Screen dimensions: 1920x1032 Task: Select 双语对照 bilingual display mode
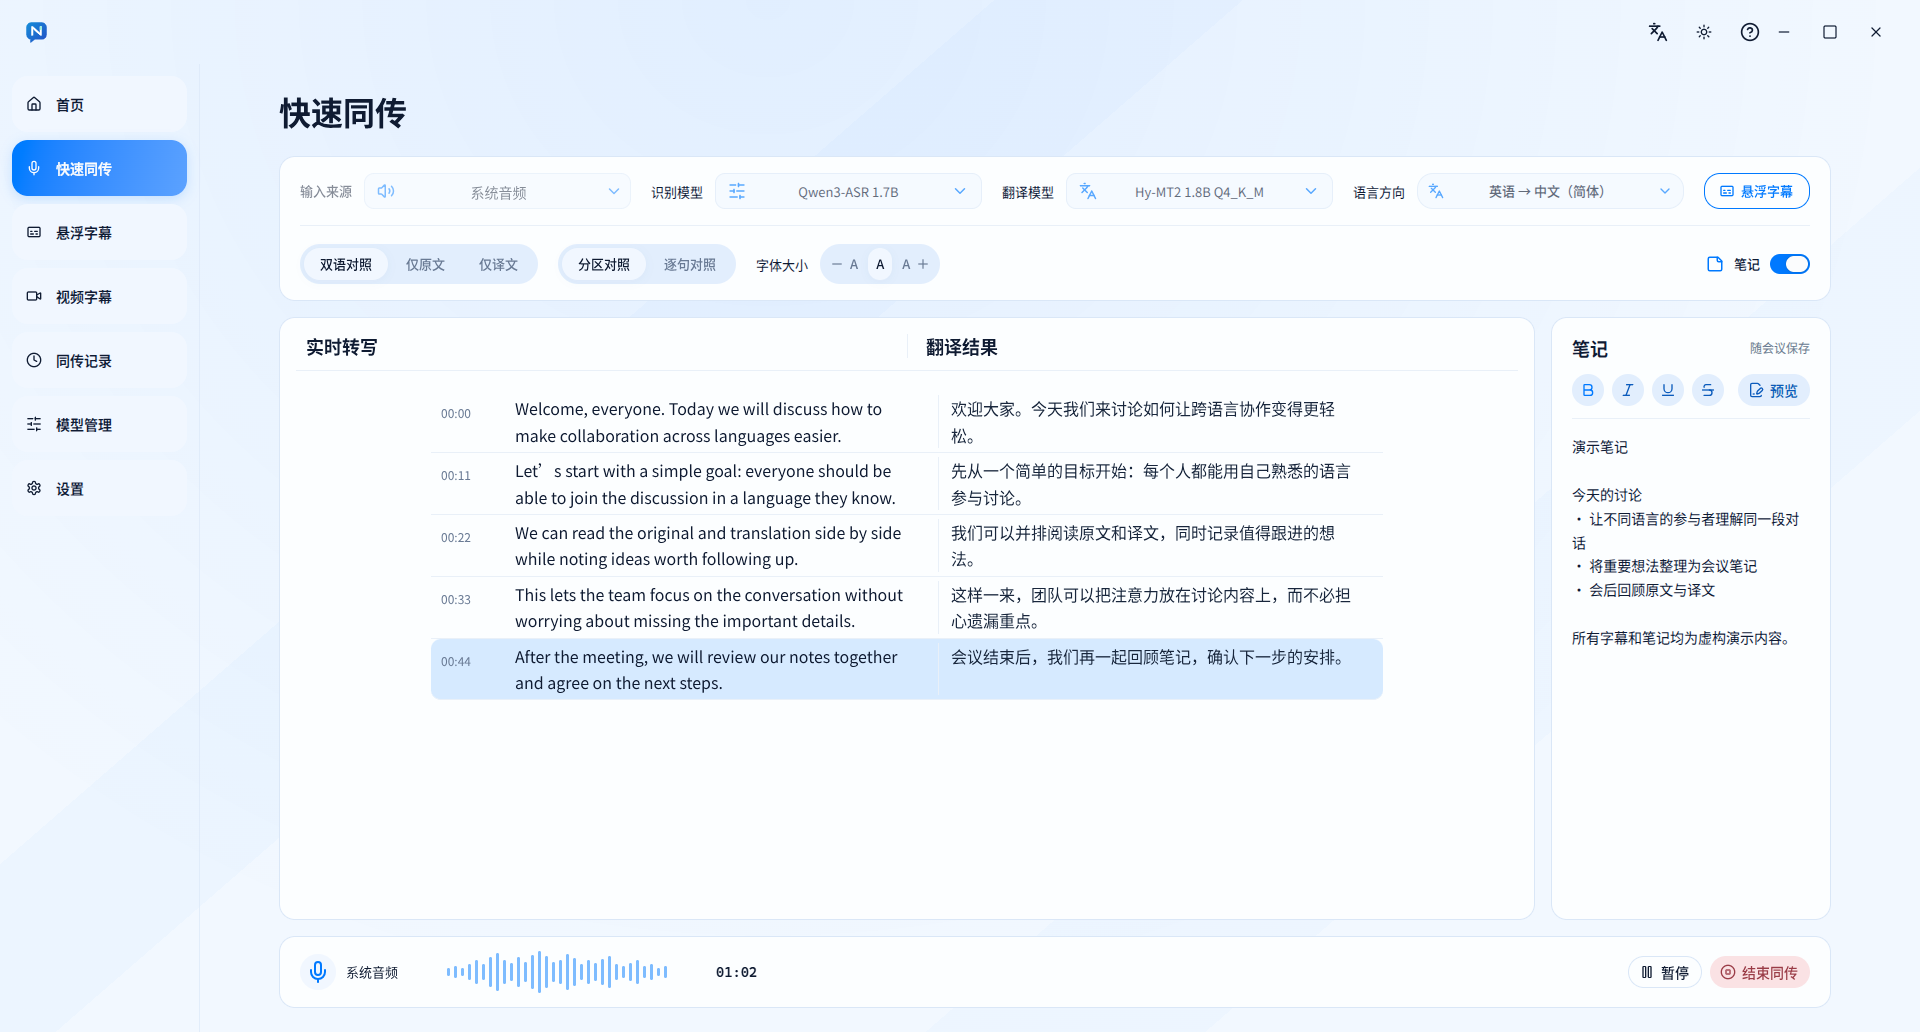(x=346, y=265)
